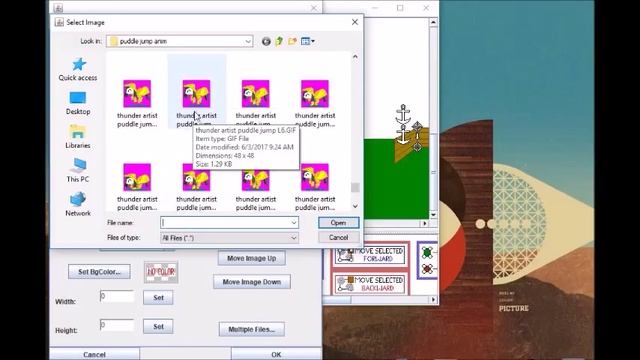The height and width of the screenshot is (360, 640).
Task: Click the canvas vertical scroll up arrow
Action: [x=433, y=22]
